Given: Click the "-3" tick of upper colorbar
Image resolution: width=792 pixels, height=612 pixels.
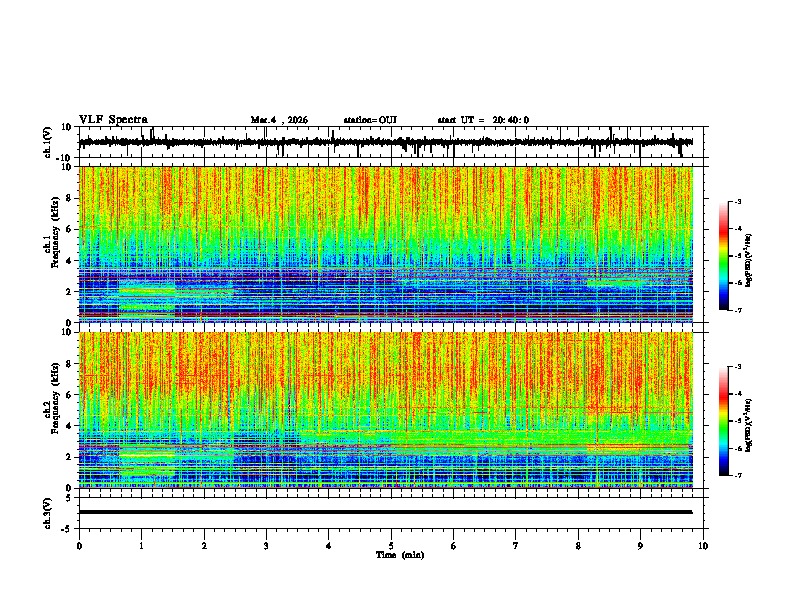Looking at the screenshot, I should click(x=737, y=202).
